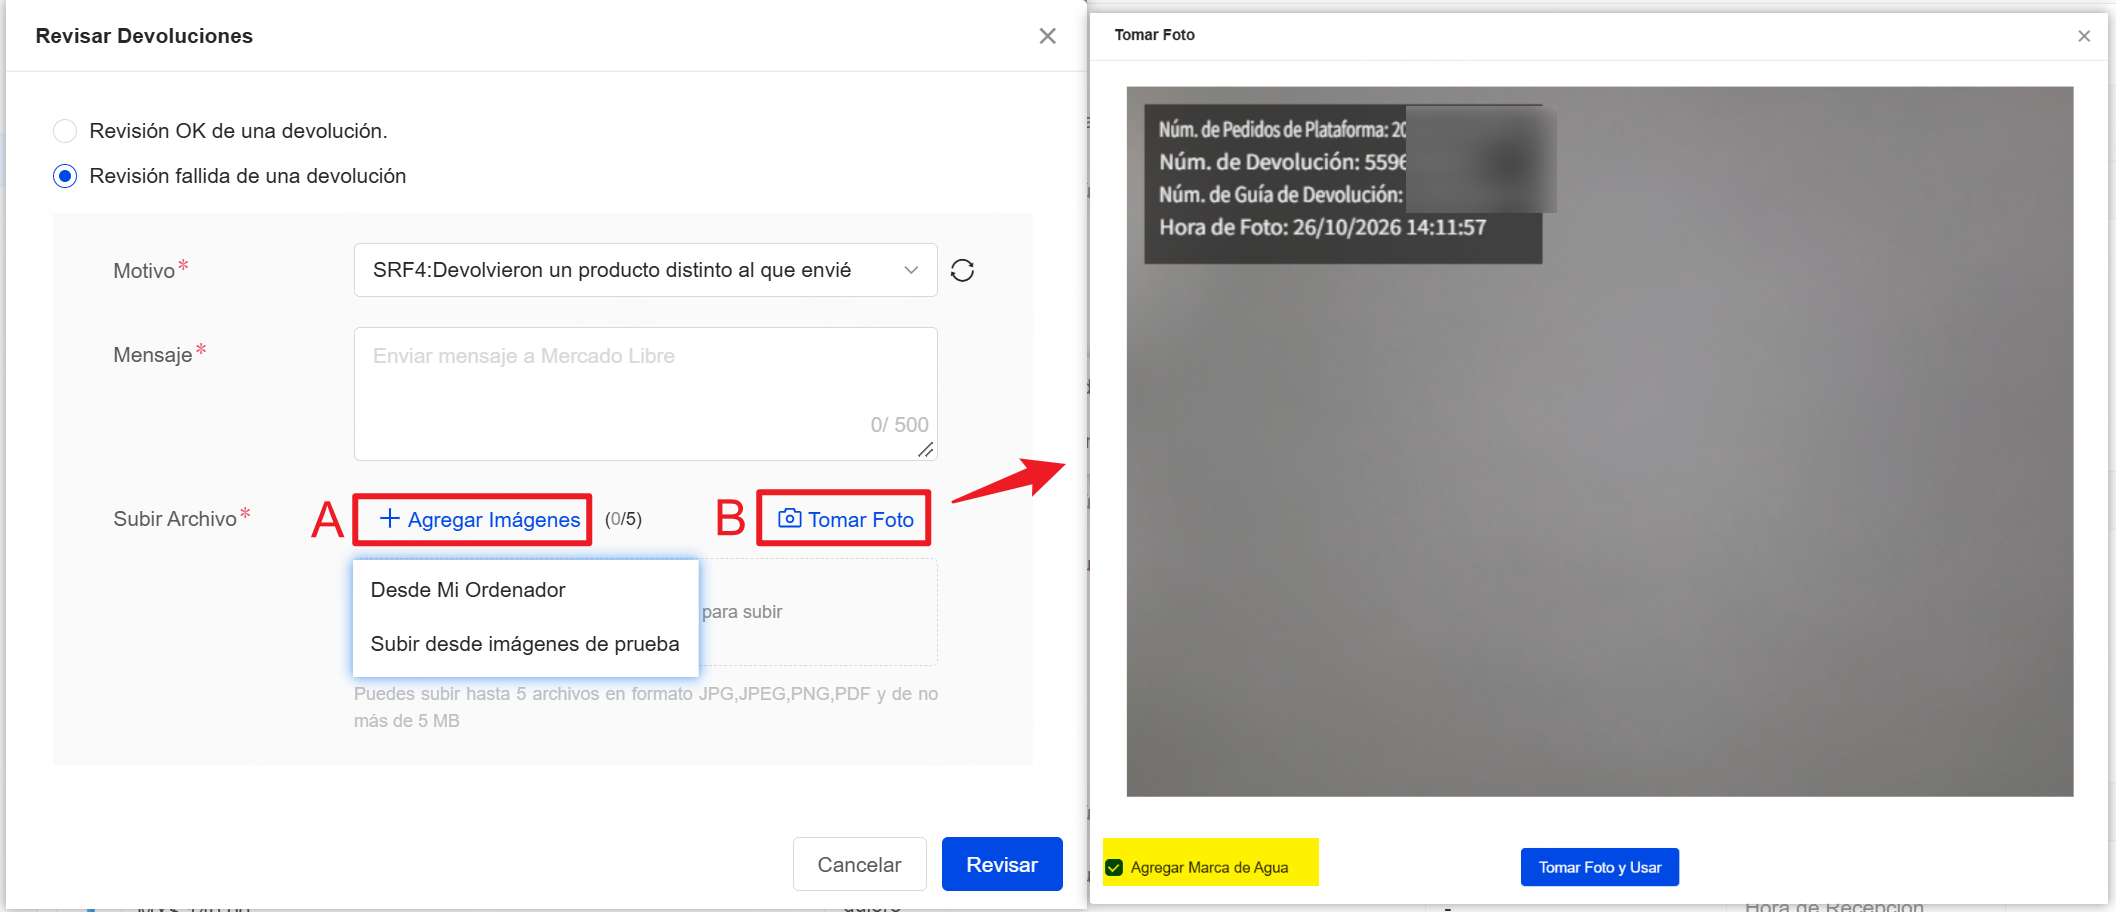Click the Cancelar button
The height and width of the screenshot is (912, 2116).
pyautogui.click(x=859, y=864)
